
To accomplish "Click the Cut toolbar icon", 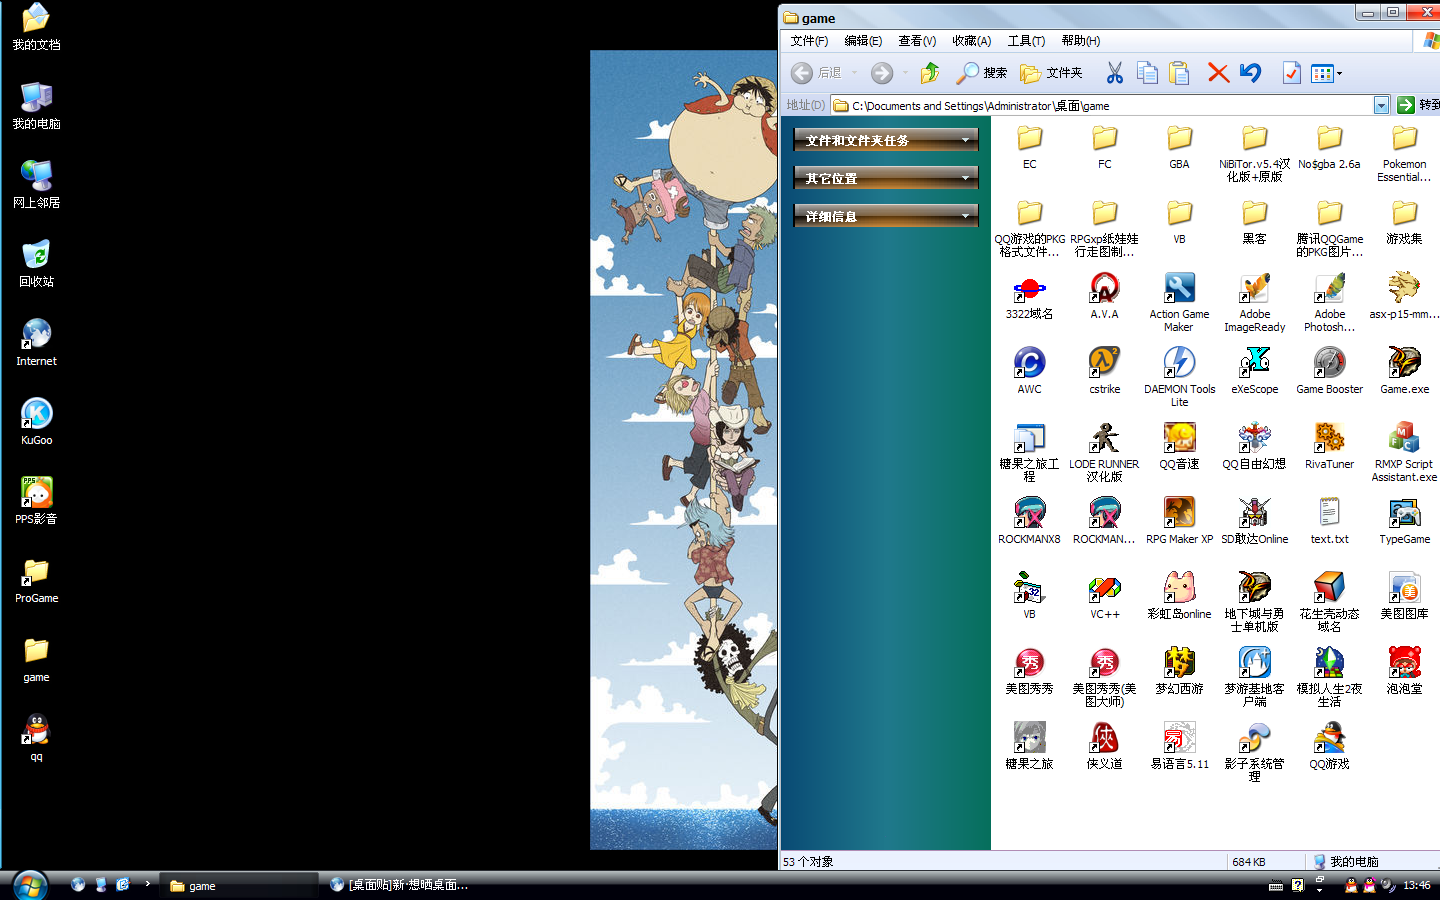I will (1114, 73).
